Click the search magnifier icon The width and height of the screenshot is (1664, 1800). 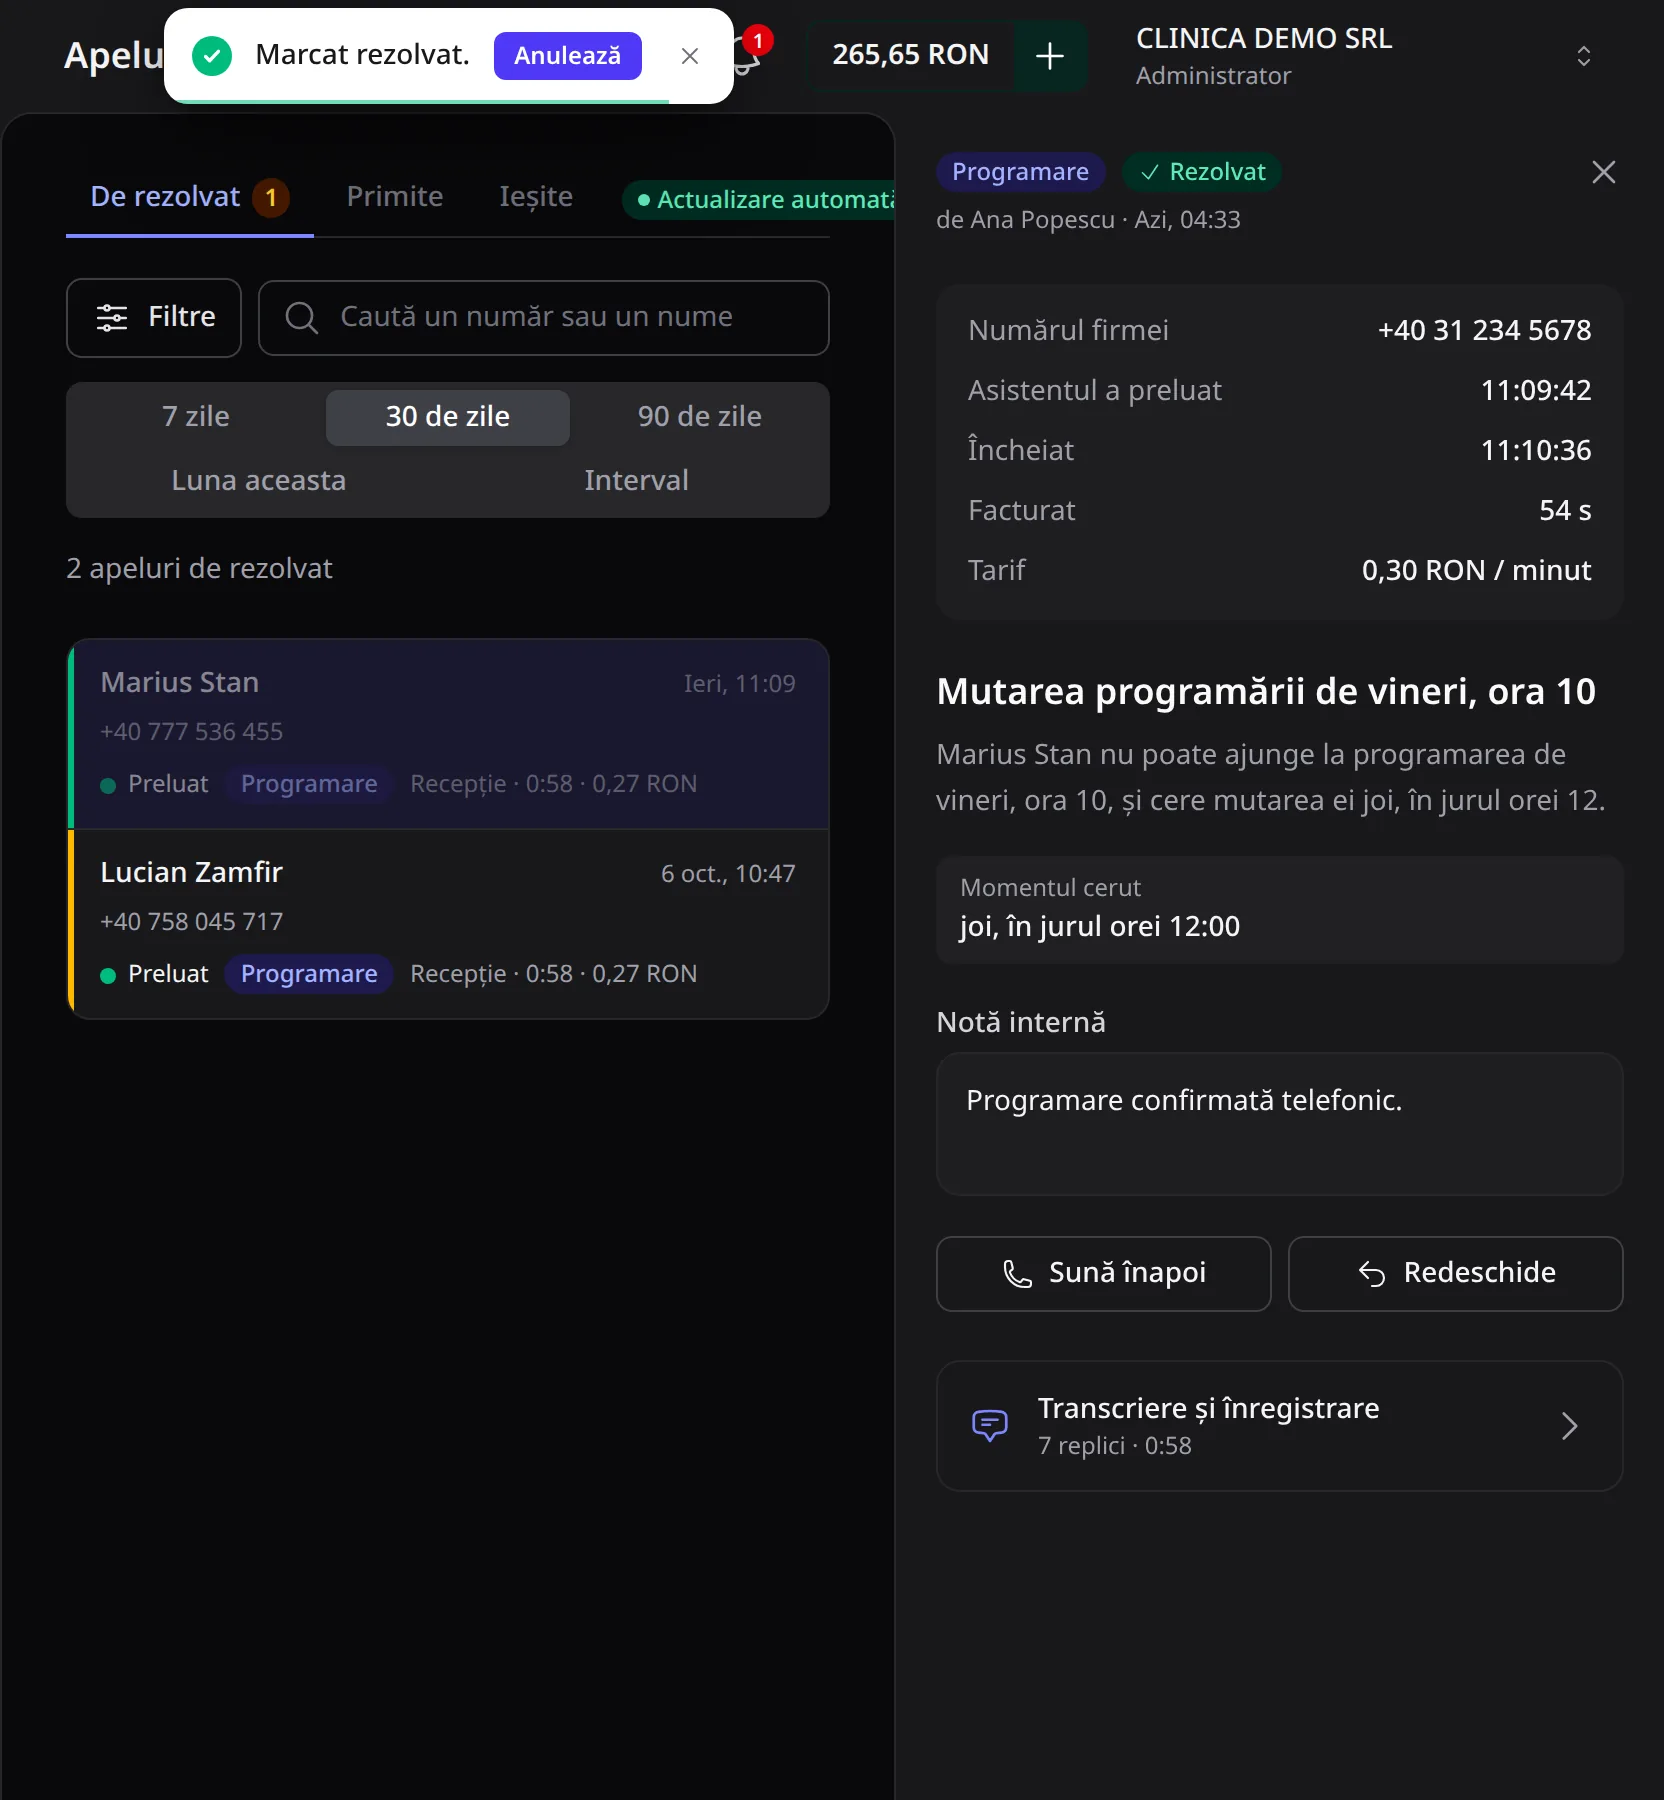click(x=302, y=317)
